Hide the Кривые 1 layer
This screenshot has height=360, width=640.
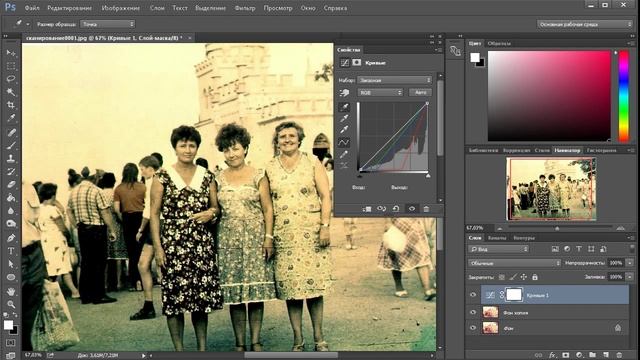click(473, 295)
